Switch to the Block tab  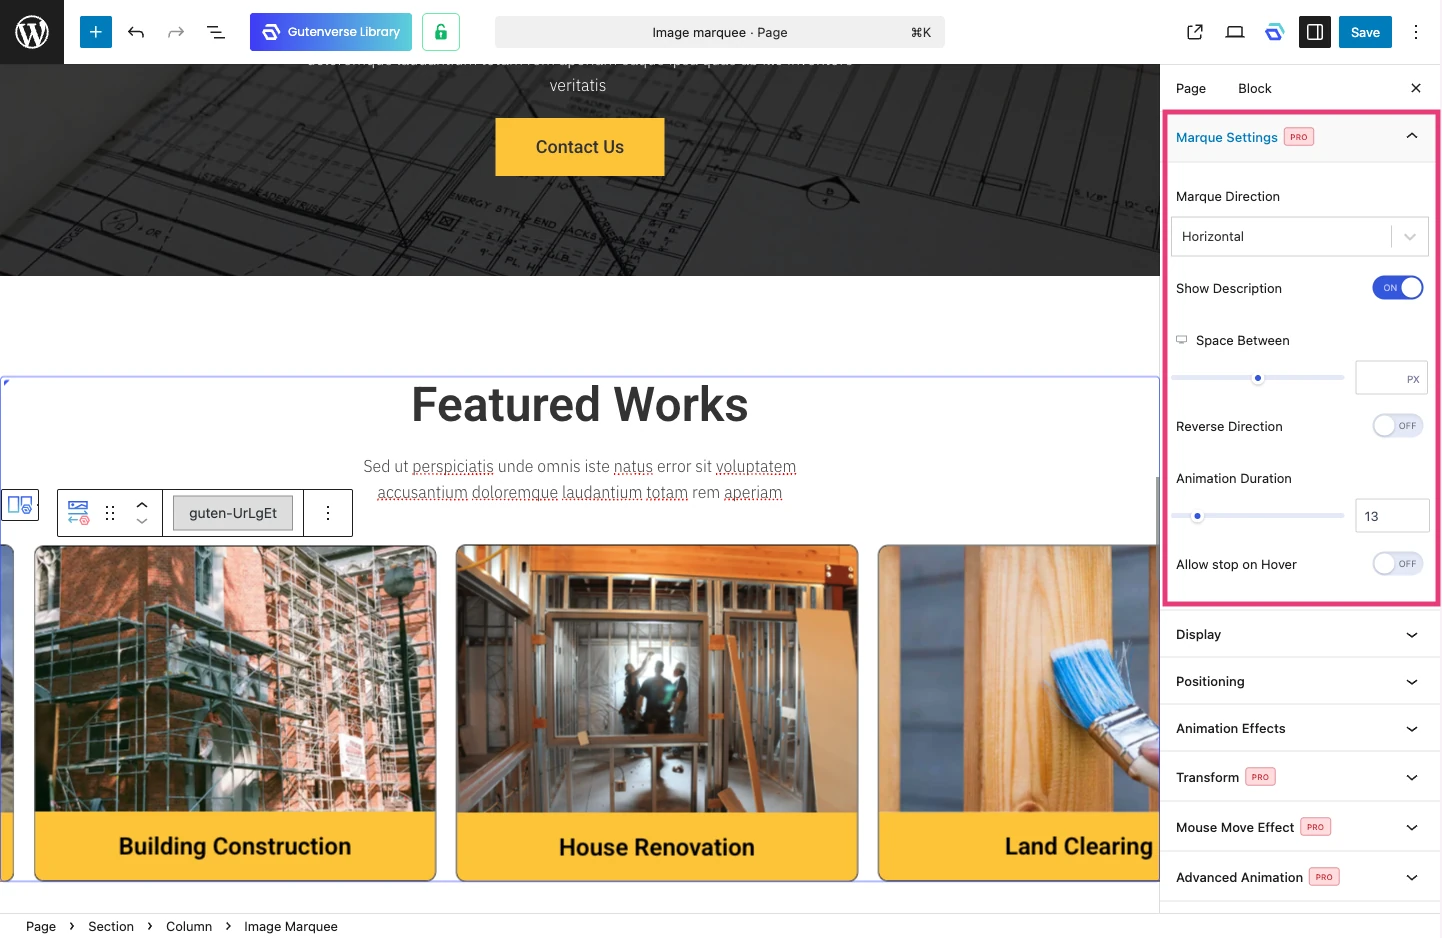coord(1254,89)
